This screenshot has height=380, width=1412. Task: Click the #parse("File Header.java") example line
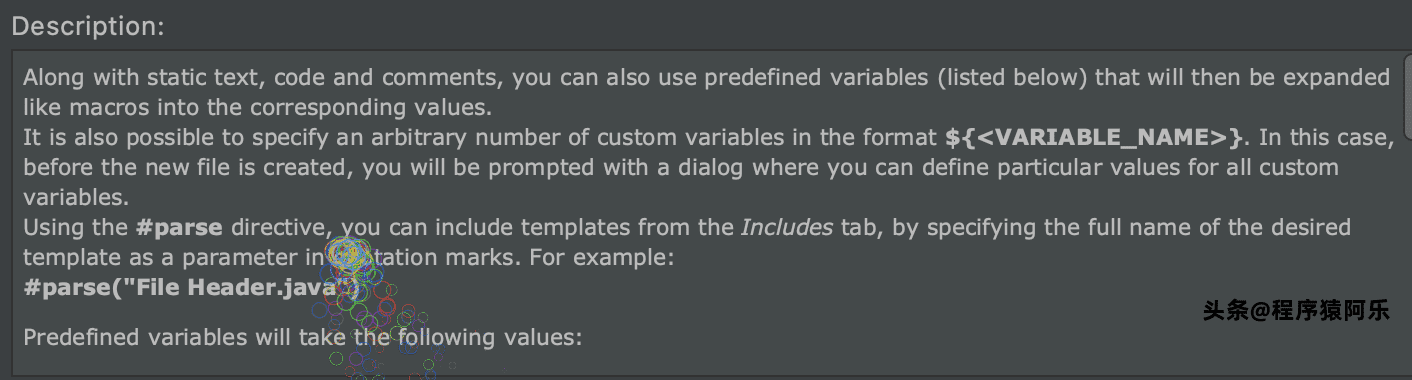pos(191,289)
